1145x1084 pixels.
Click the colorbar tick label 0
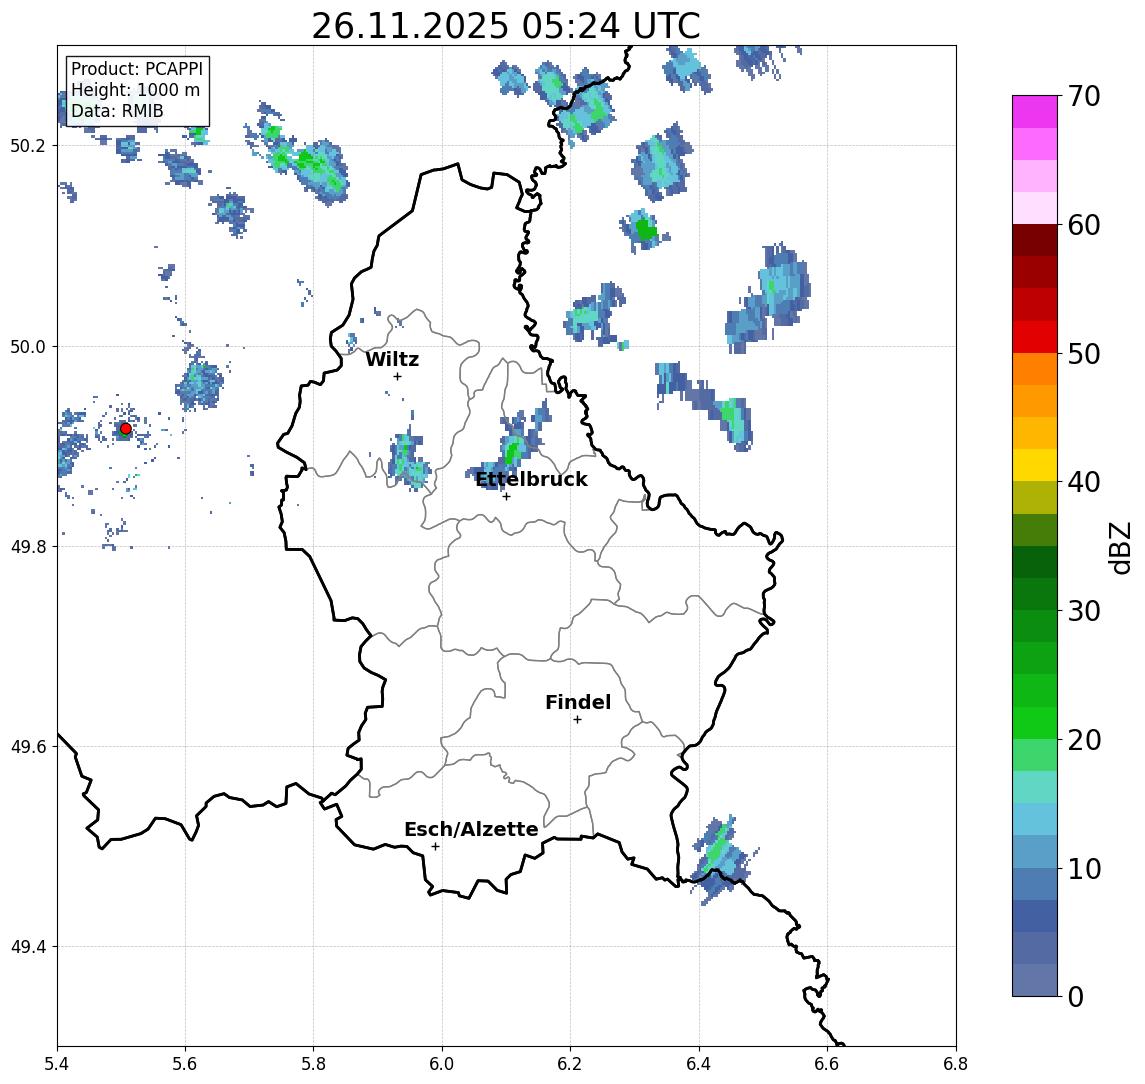[1076, 996]
